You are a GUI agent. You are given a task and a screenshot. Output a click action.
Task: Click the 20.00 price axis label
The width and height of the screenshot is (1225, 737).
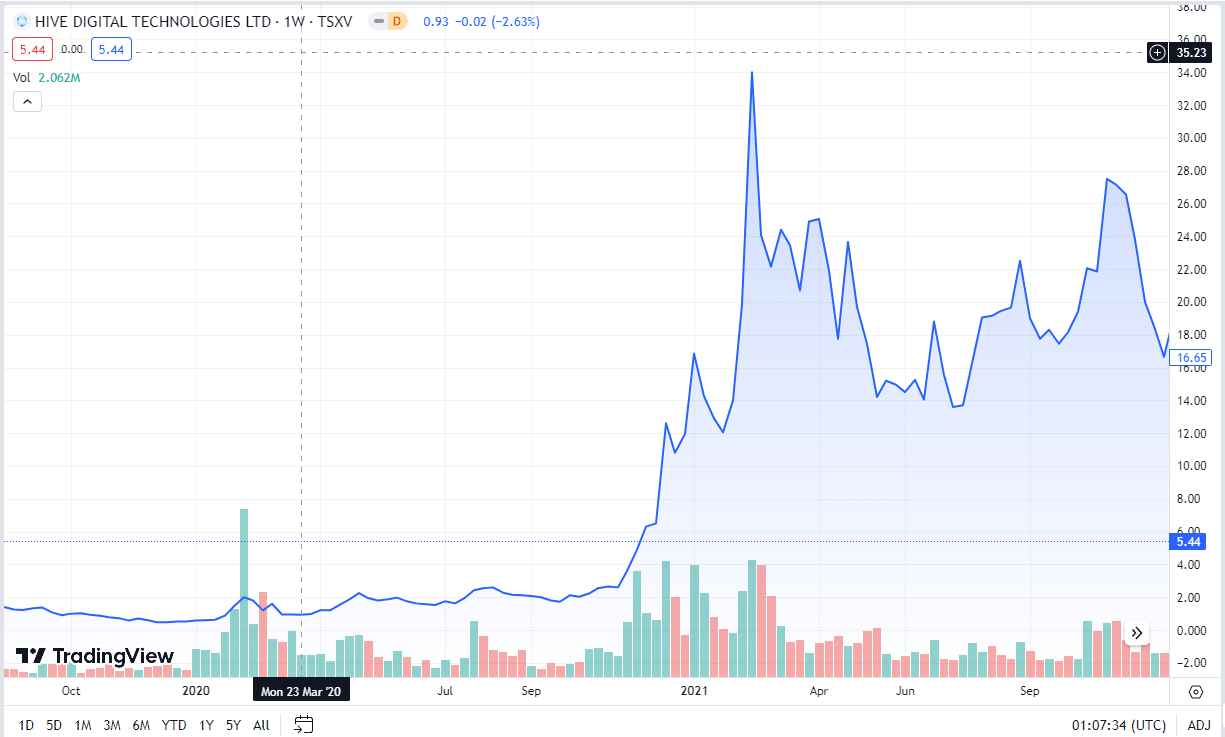pyautogui.click(x=1191, y=302)
